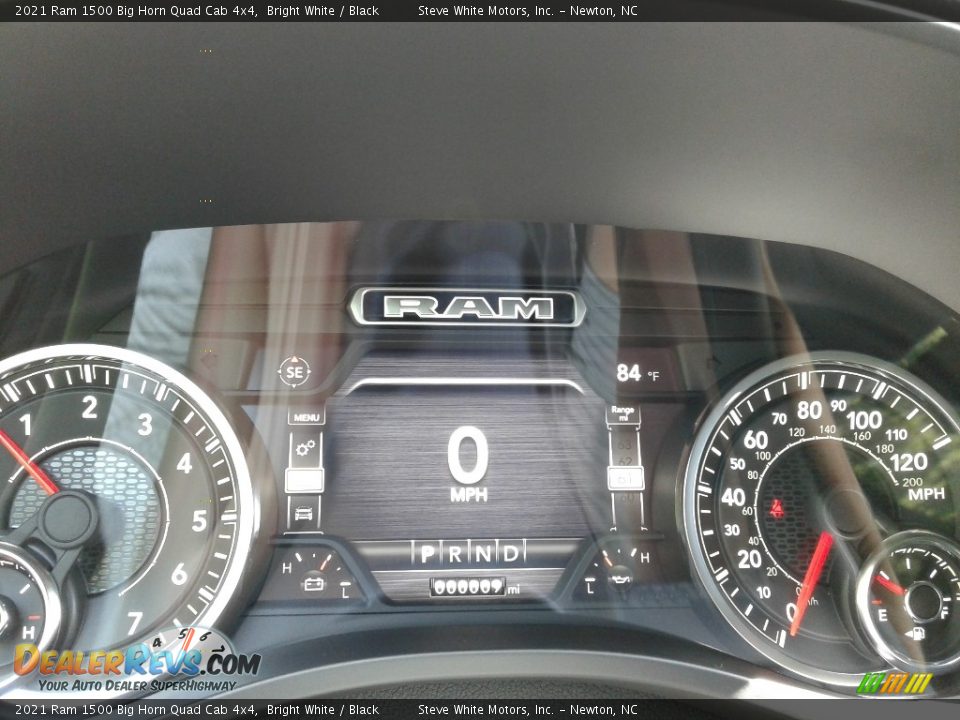Select the D gear indicator
960x720 pixels.
pos(510,553)
